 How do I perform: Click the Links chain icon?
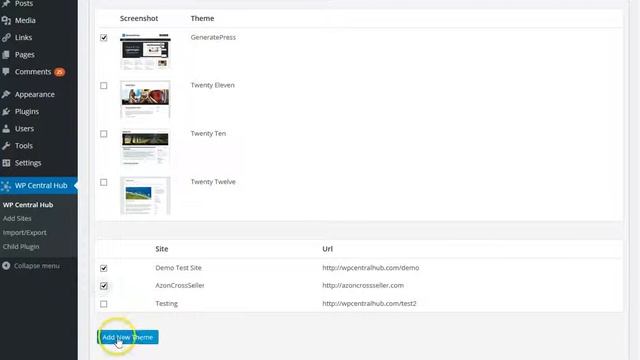[6, 38]
